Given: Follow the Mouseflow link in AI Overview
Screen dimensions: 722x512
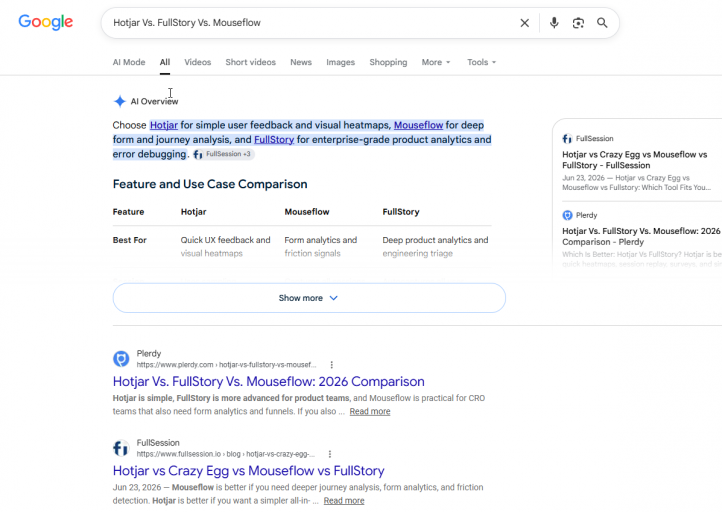Looking at the screenshot, I should tap(419, 125).
